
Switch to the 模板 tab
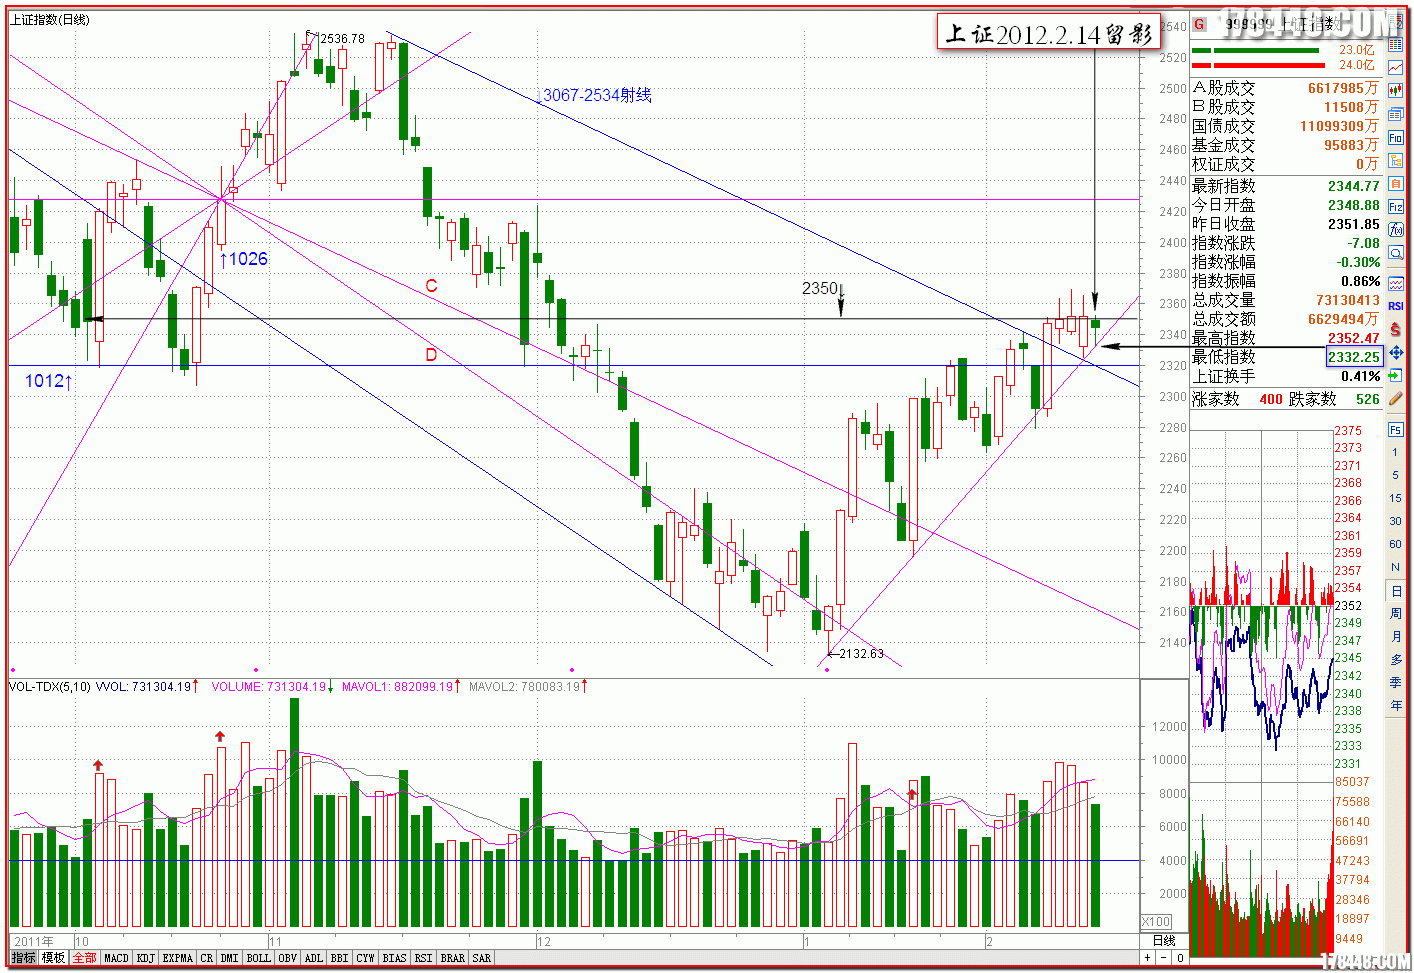tap(53, 958)
